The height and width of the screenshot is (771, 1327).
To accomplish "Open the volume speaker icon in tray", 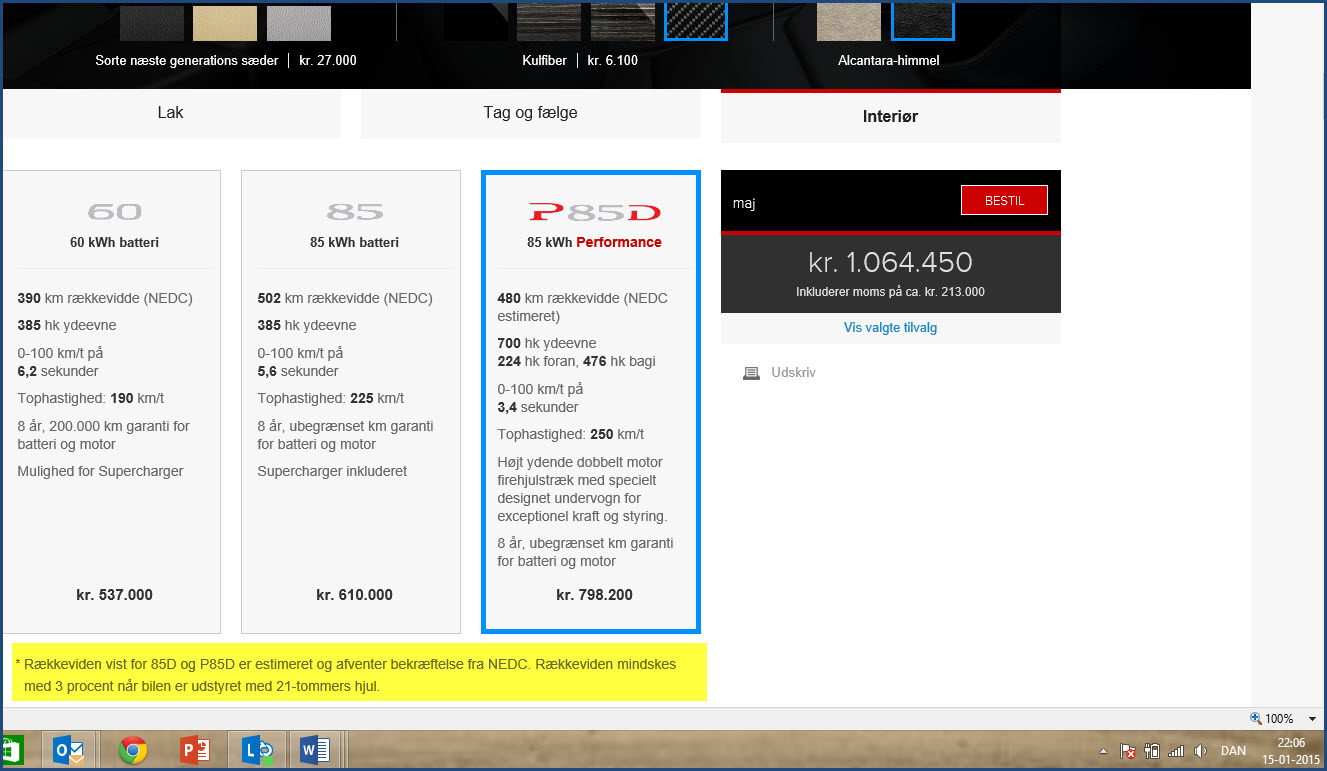I will tap(1201, 751).
